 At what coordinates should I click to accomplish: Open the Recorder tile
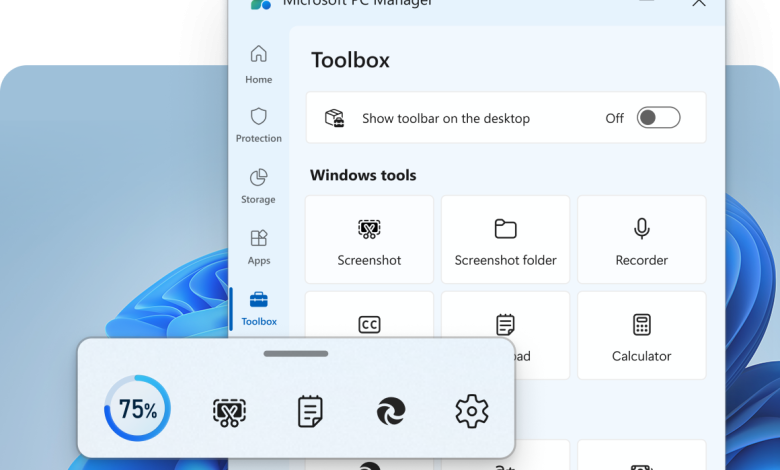(642, 240)
